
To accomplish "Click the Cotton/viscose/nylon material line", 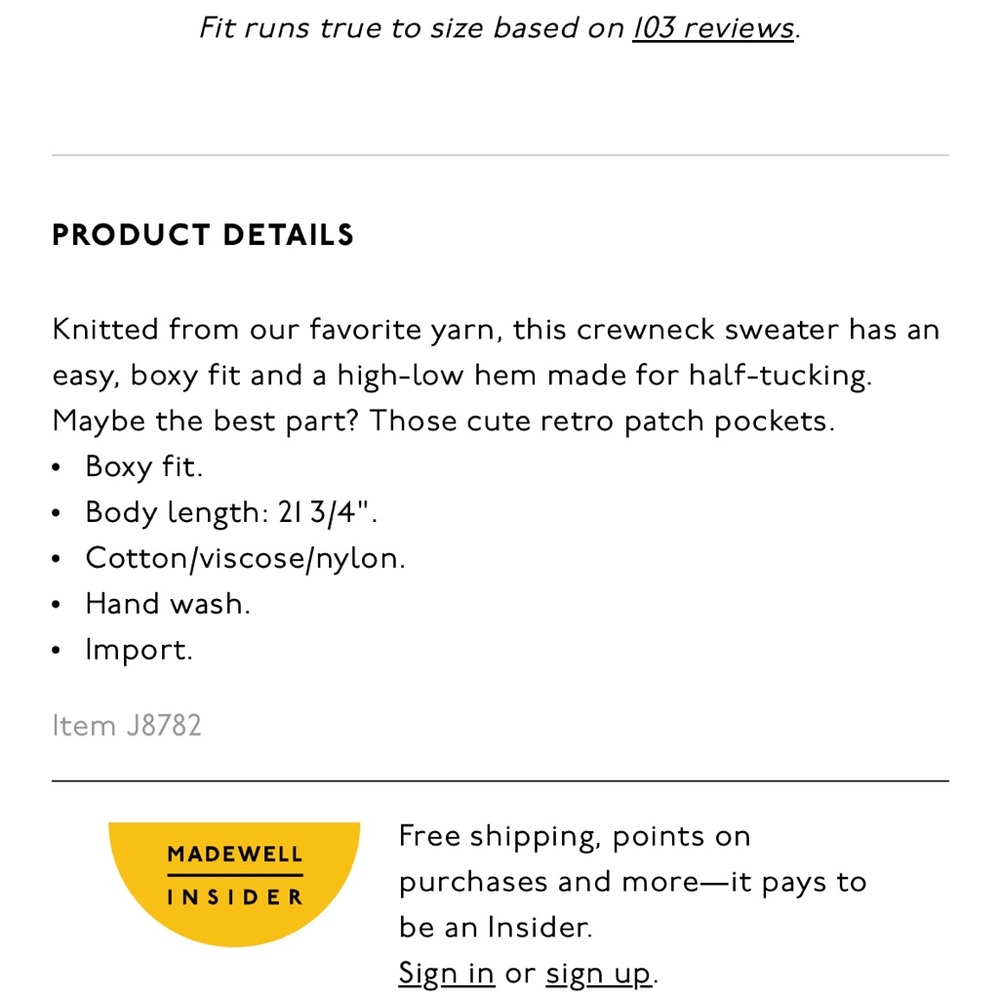I will (x=245, y=557).
